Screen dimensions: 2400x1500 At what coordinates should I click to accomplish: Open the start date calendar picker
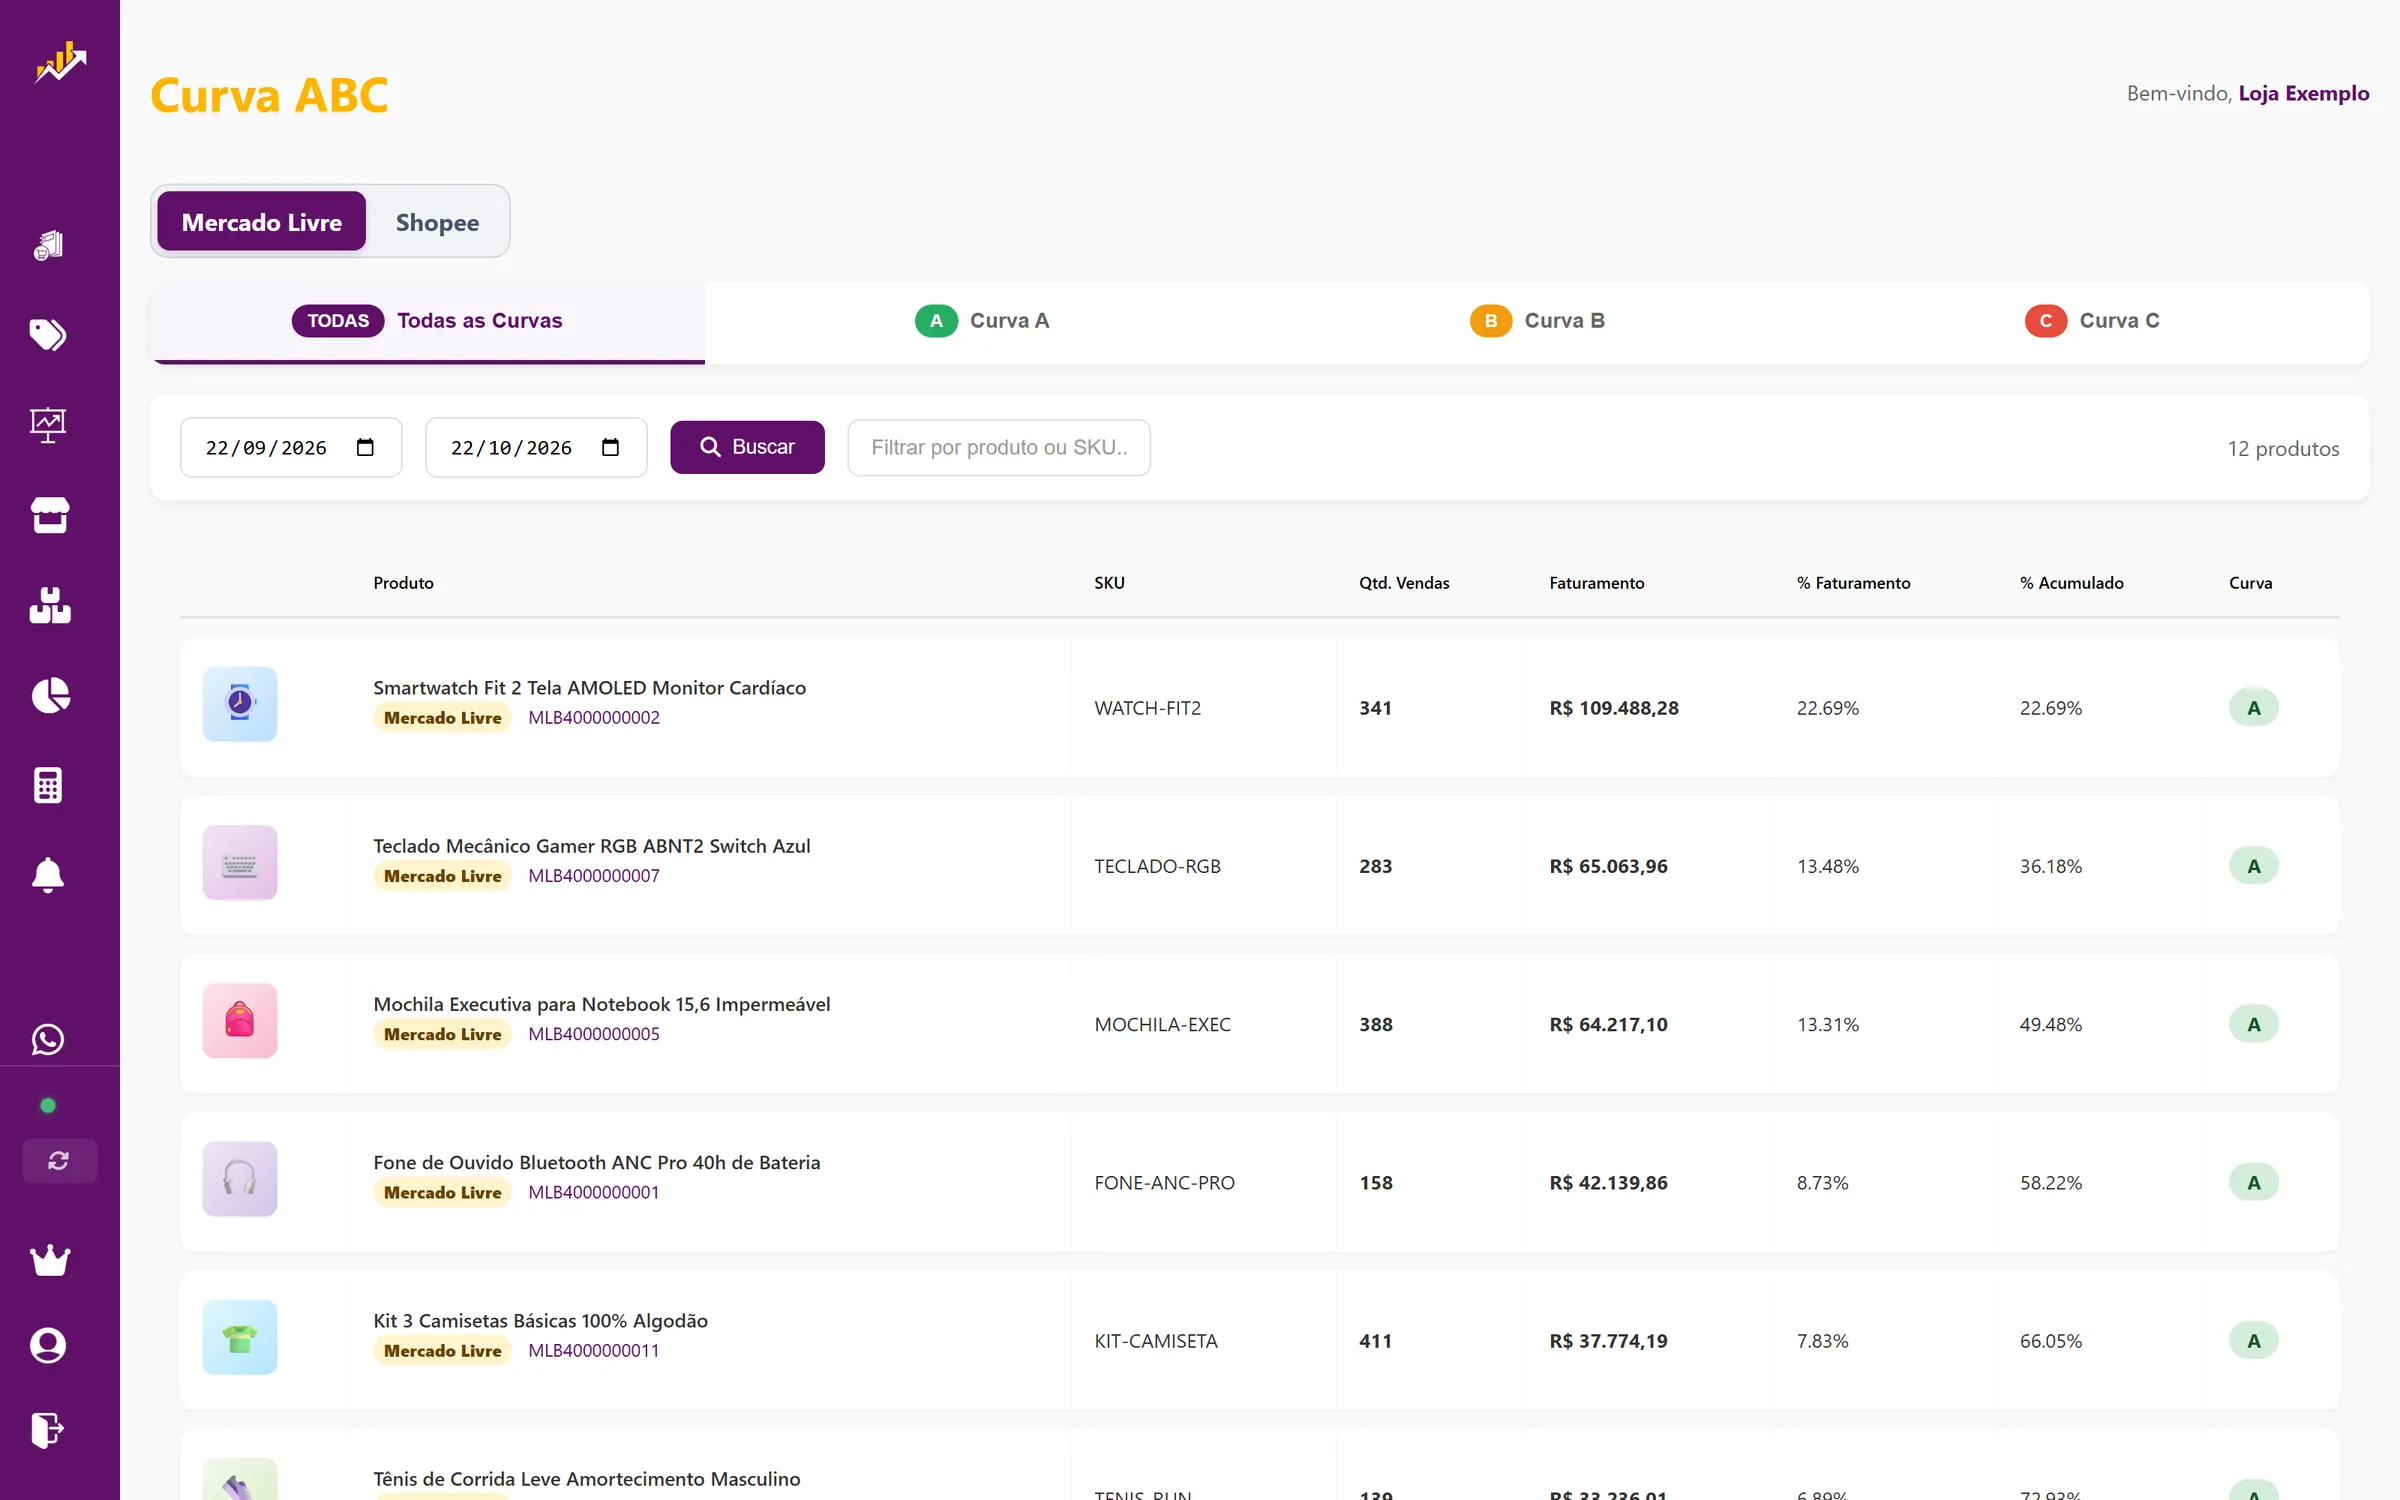click(365, 447)
